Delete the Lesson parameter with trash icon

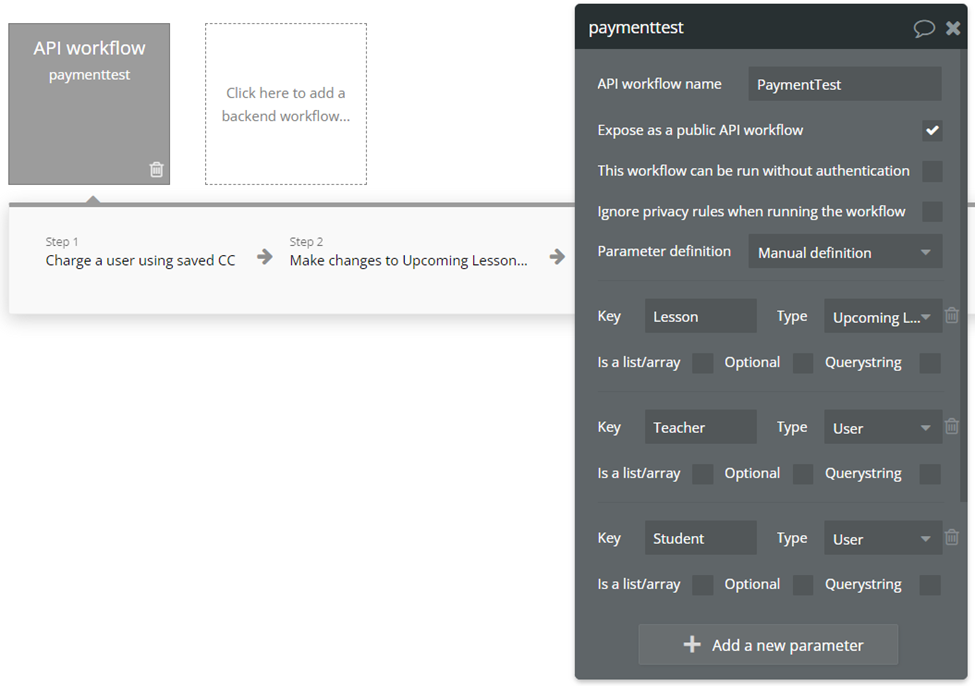point(951,315)
